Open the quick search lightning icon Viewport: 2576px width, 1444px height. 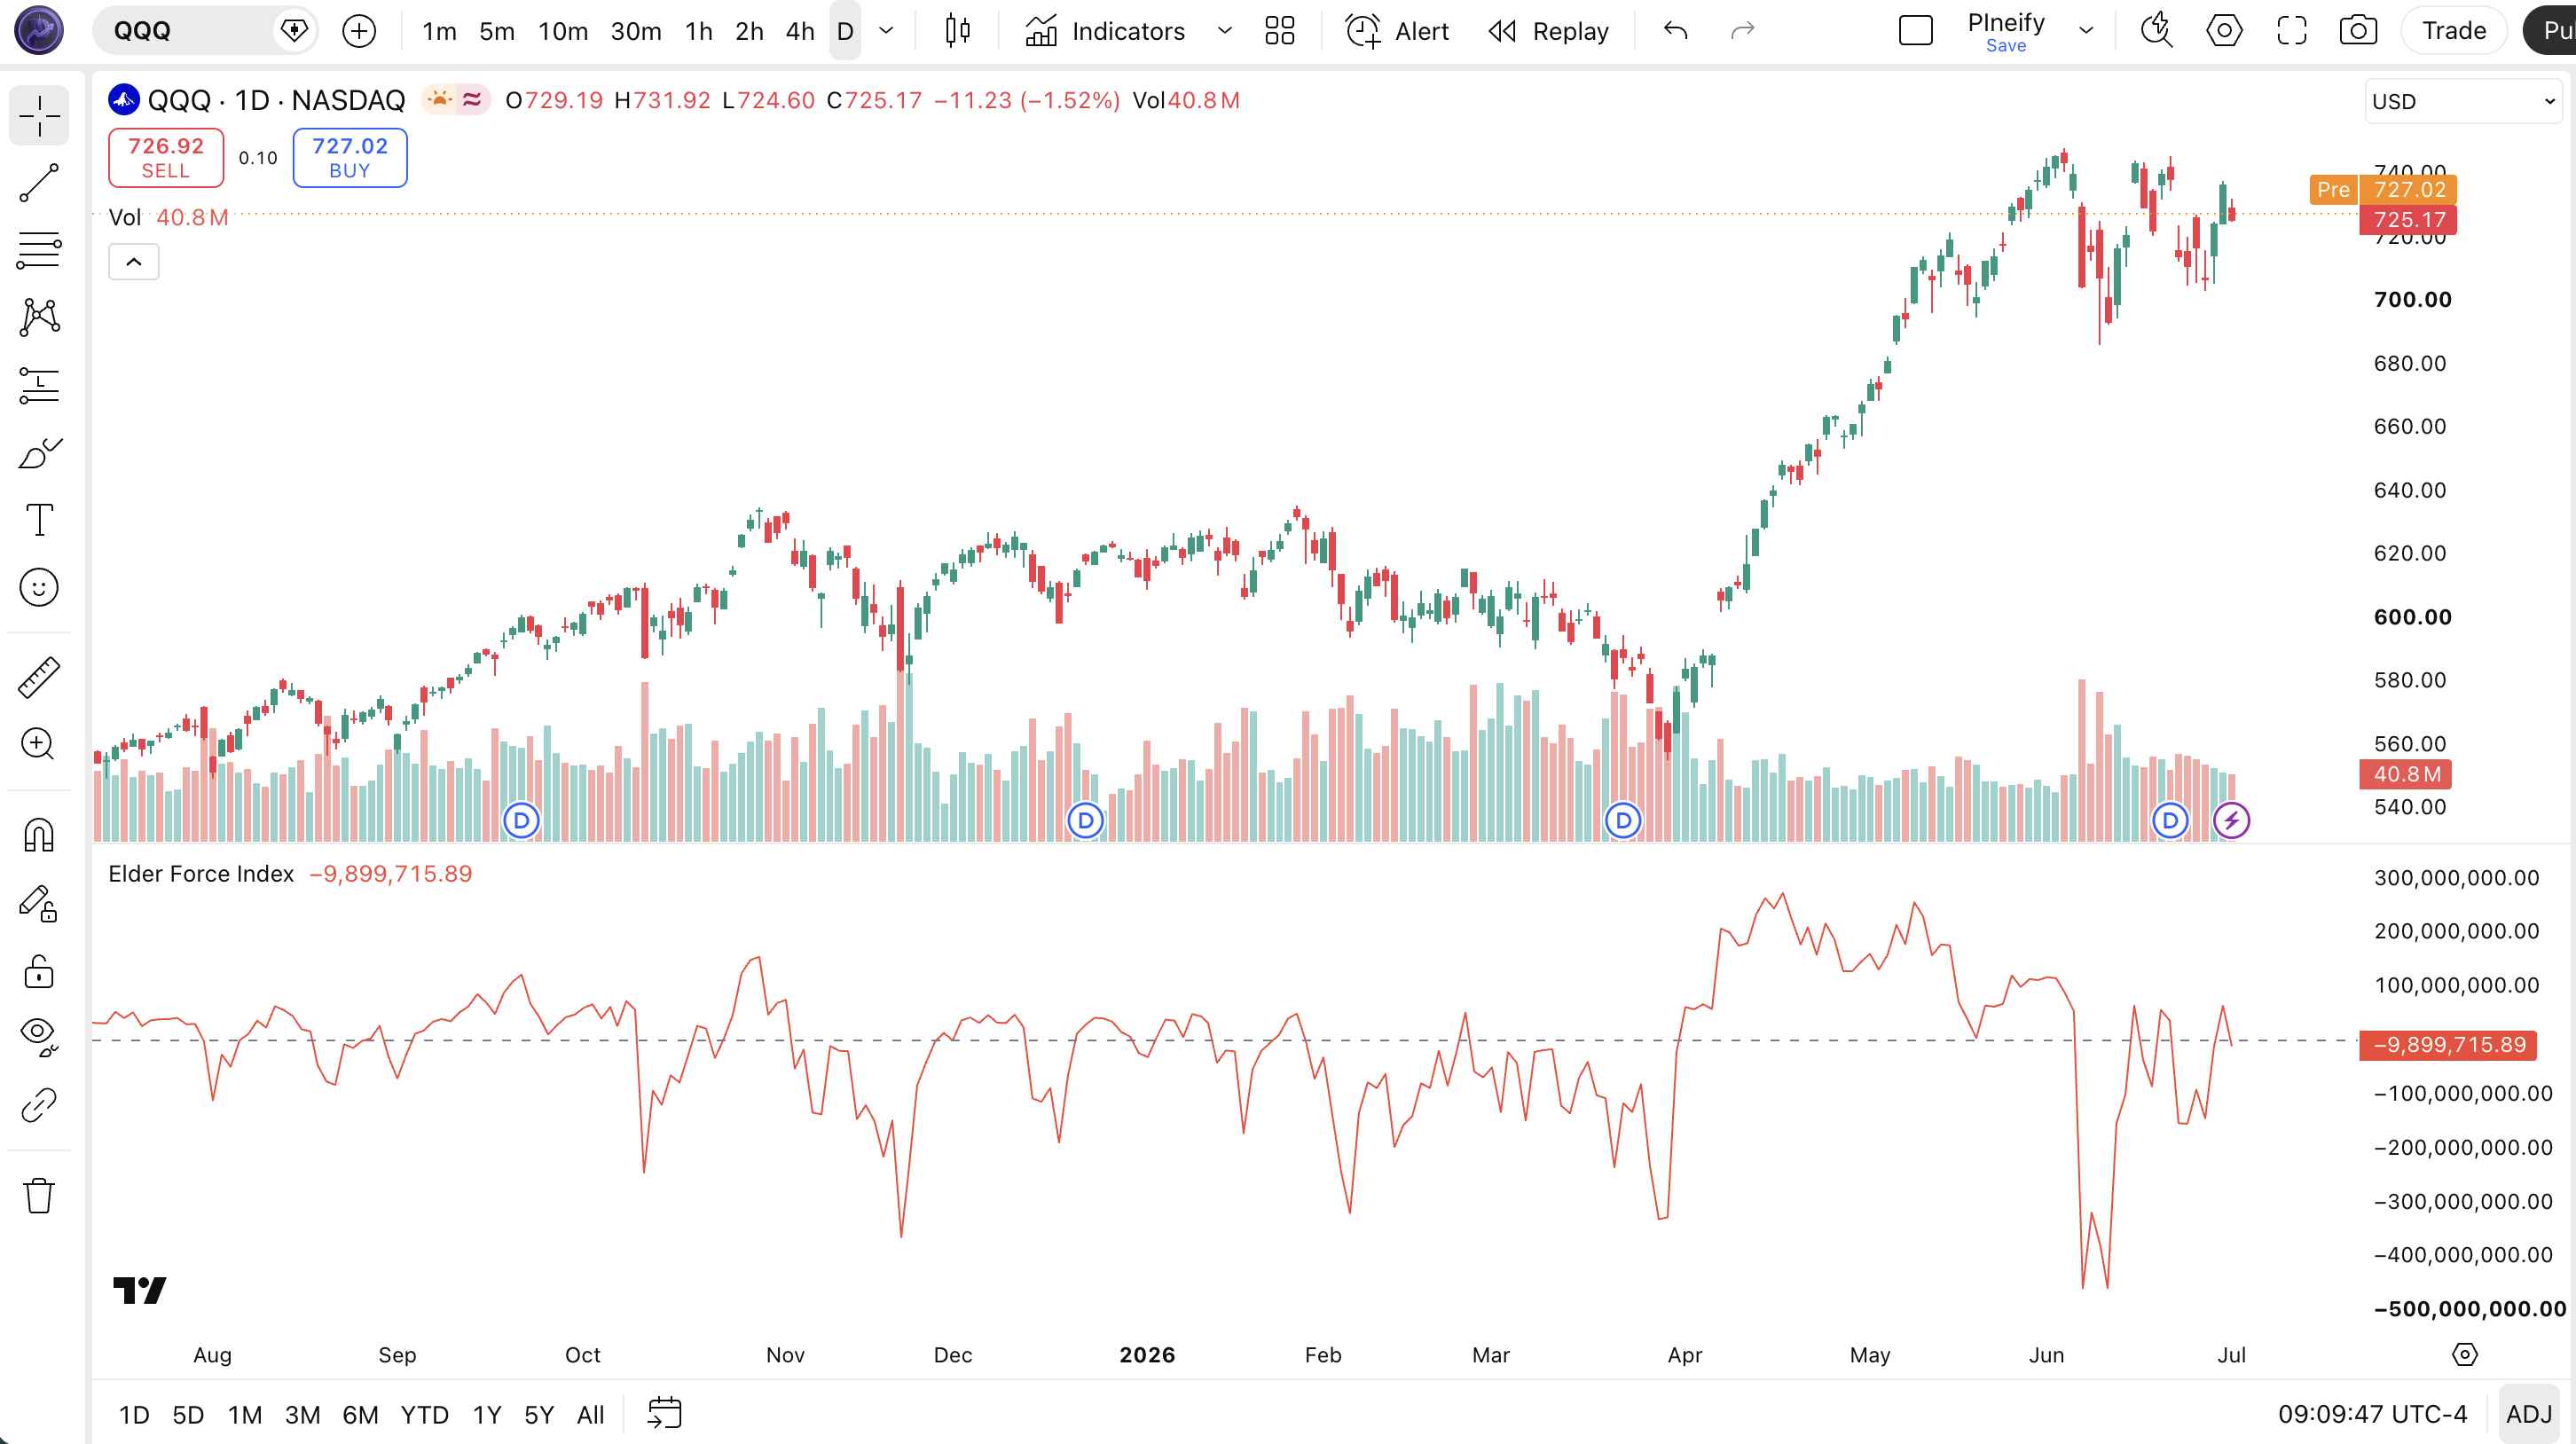(2156, 31)
